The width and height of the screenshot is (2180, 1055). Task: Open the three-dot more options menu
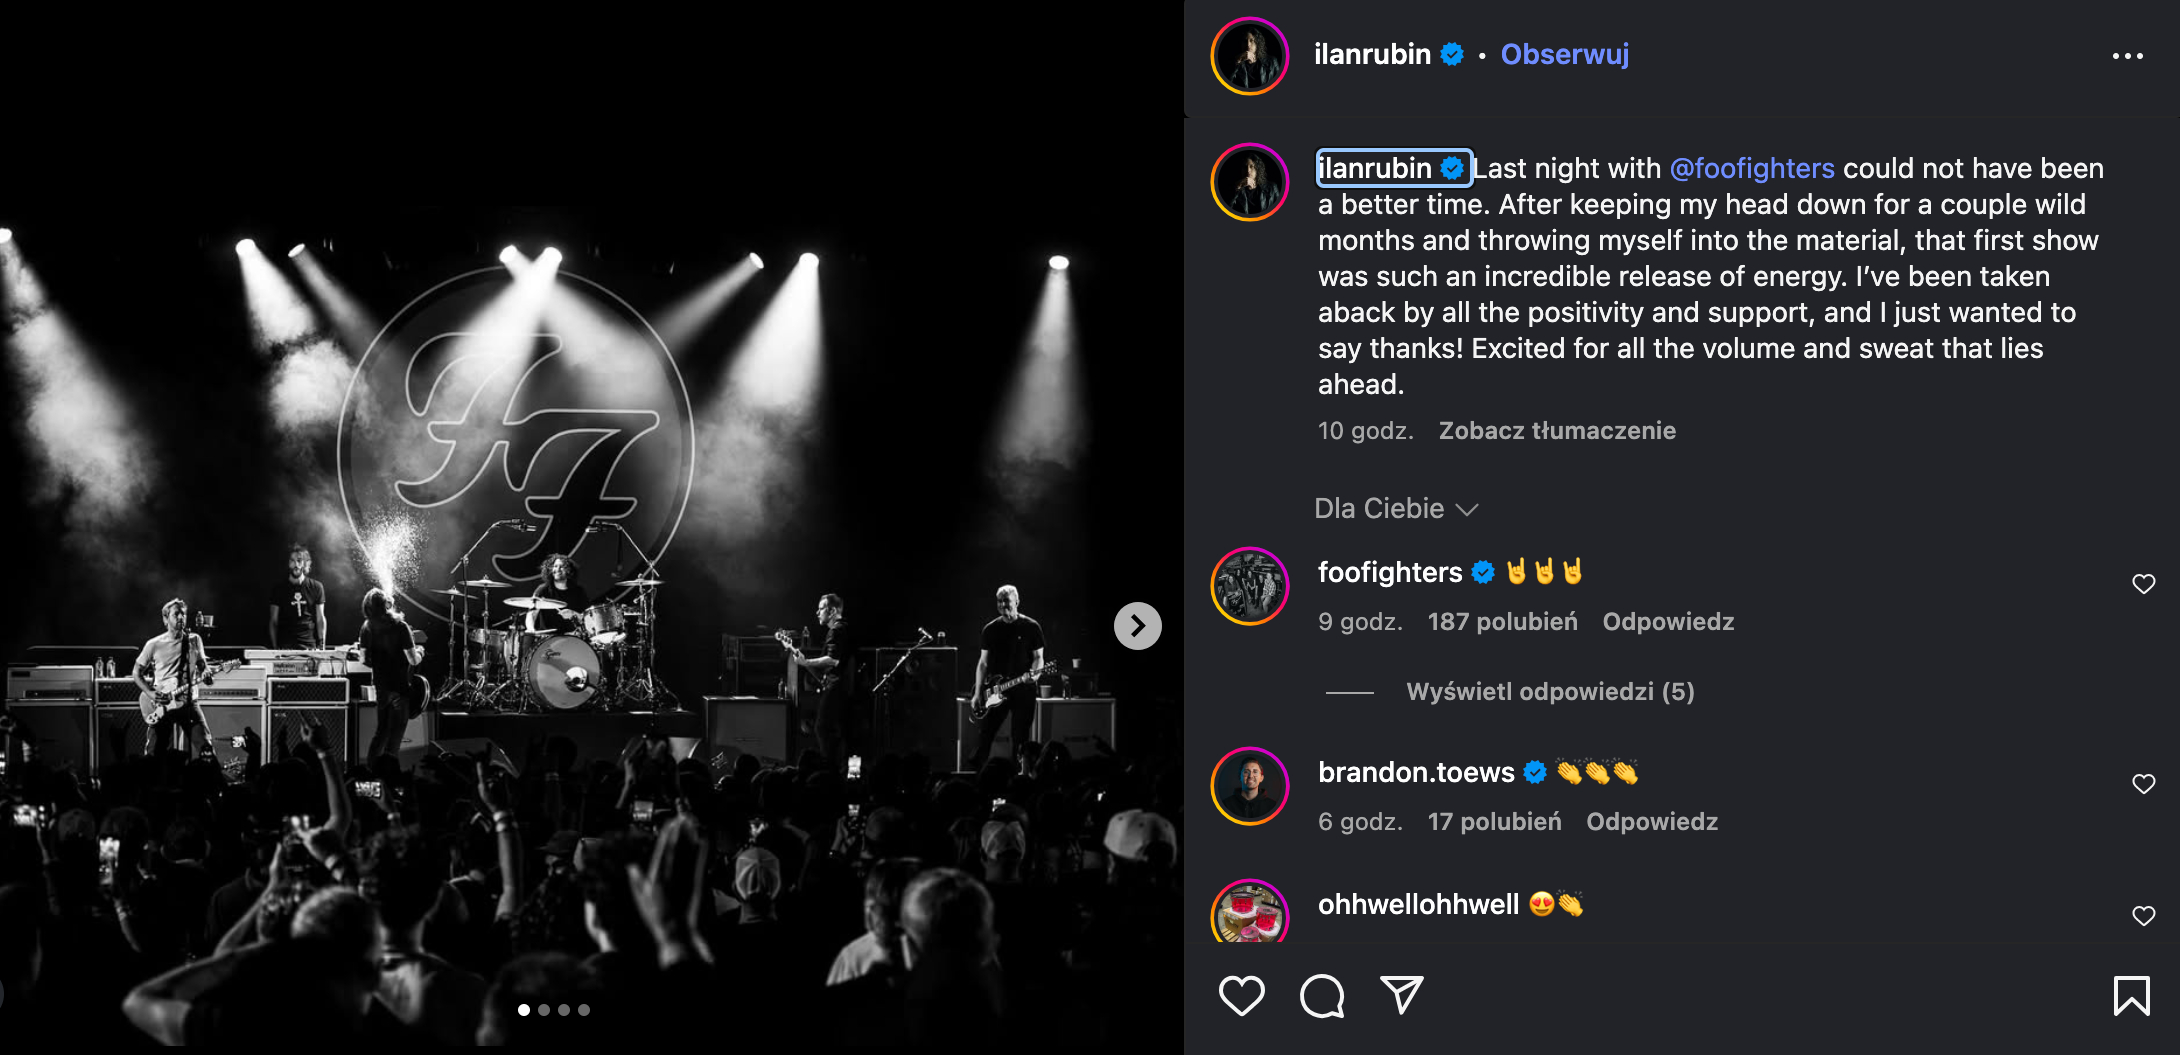click(x=2127, y=56)
